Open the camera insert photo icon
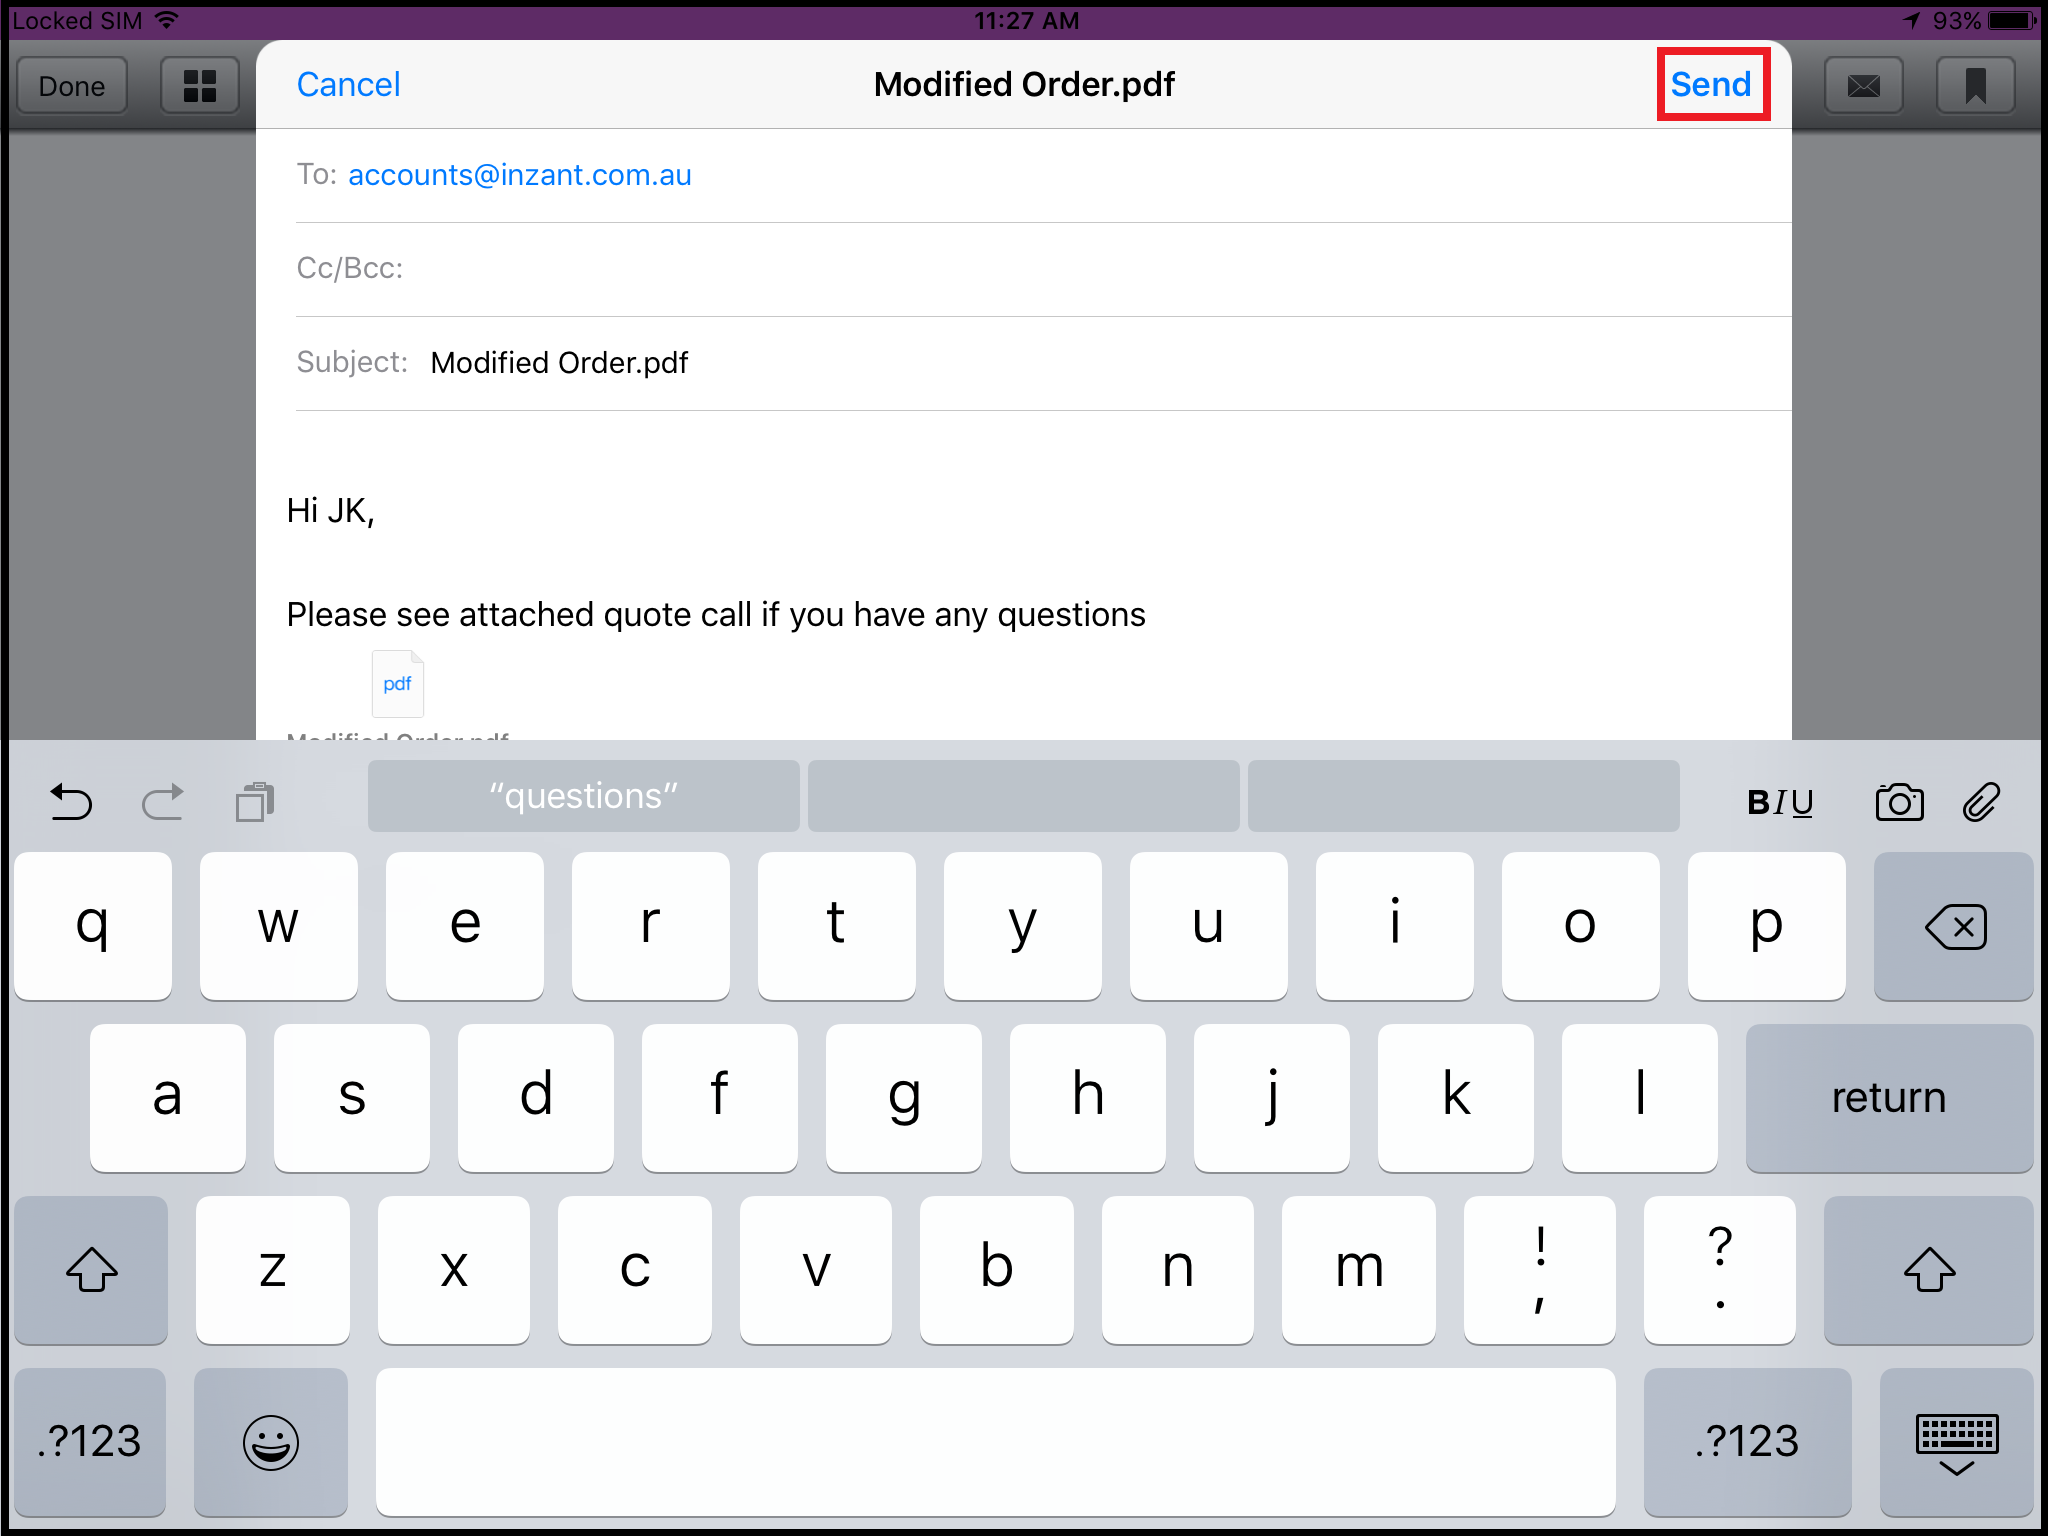This screenshot has height=1536, width=2048. click(1899, 802)
